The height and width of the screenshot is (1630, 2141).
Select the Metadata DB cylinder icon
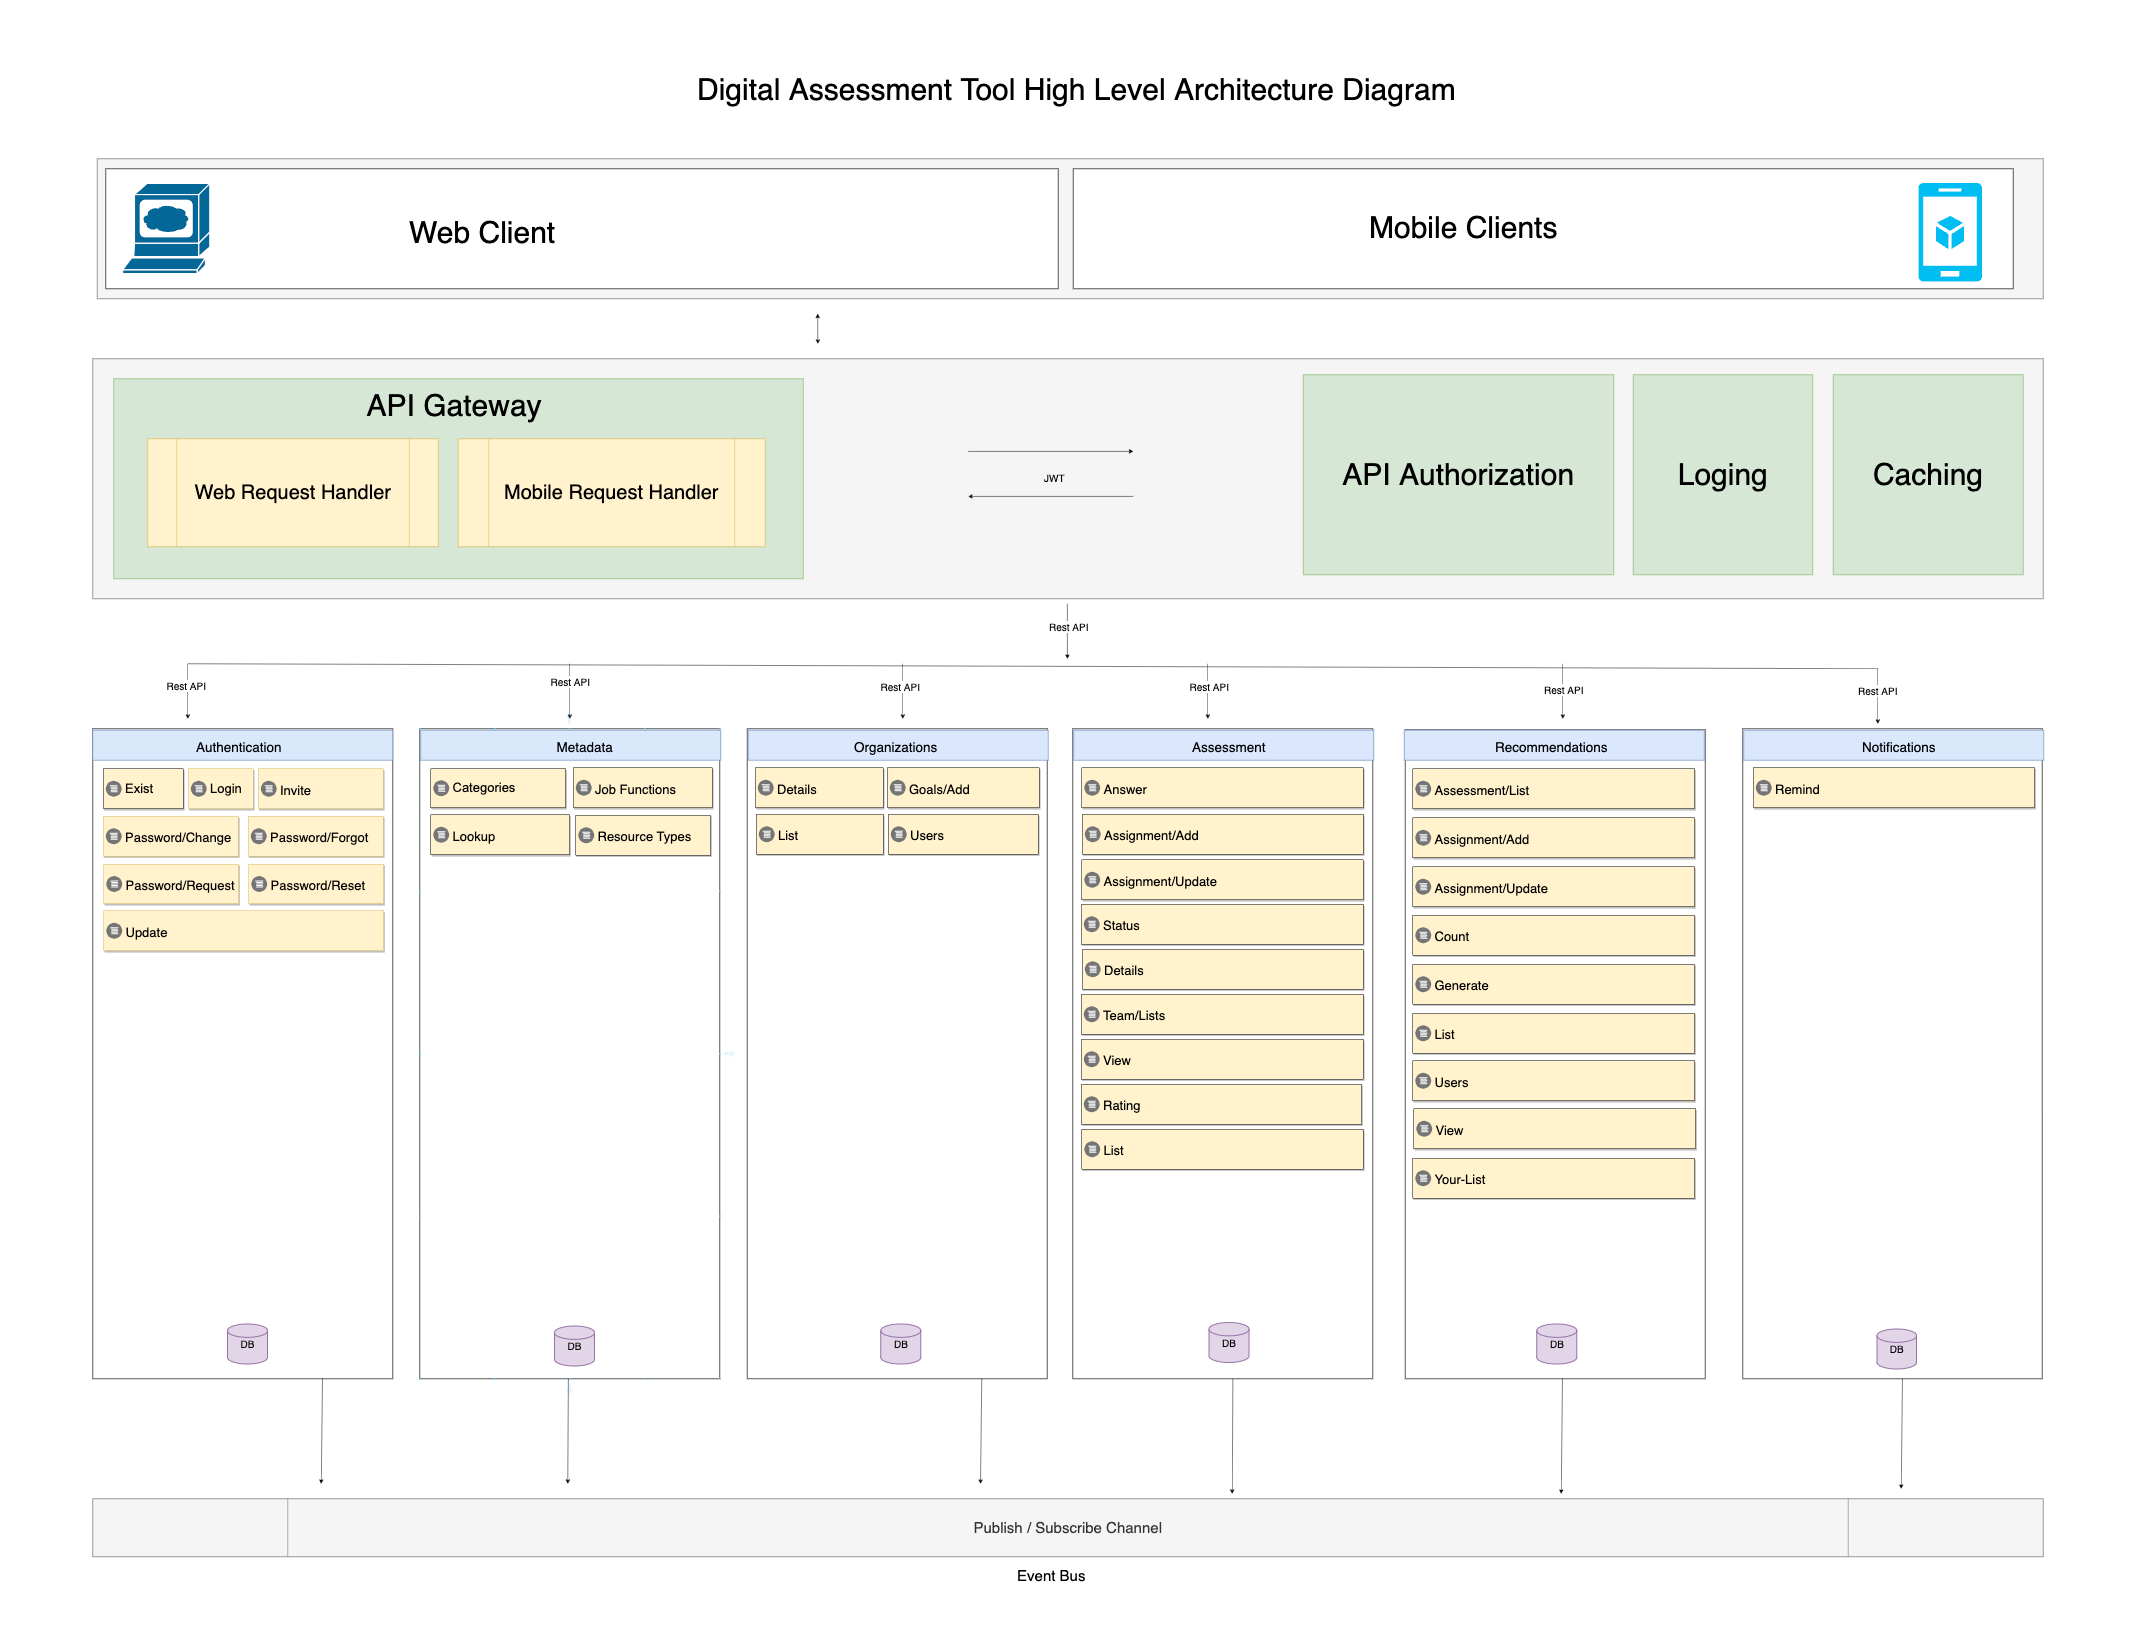[x=574, y=1346]
